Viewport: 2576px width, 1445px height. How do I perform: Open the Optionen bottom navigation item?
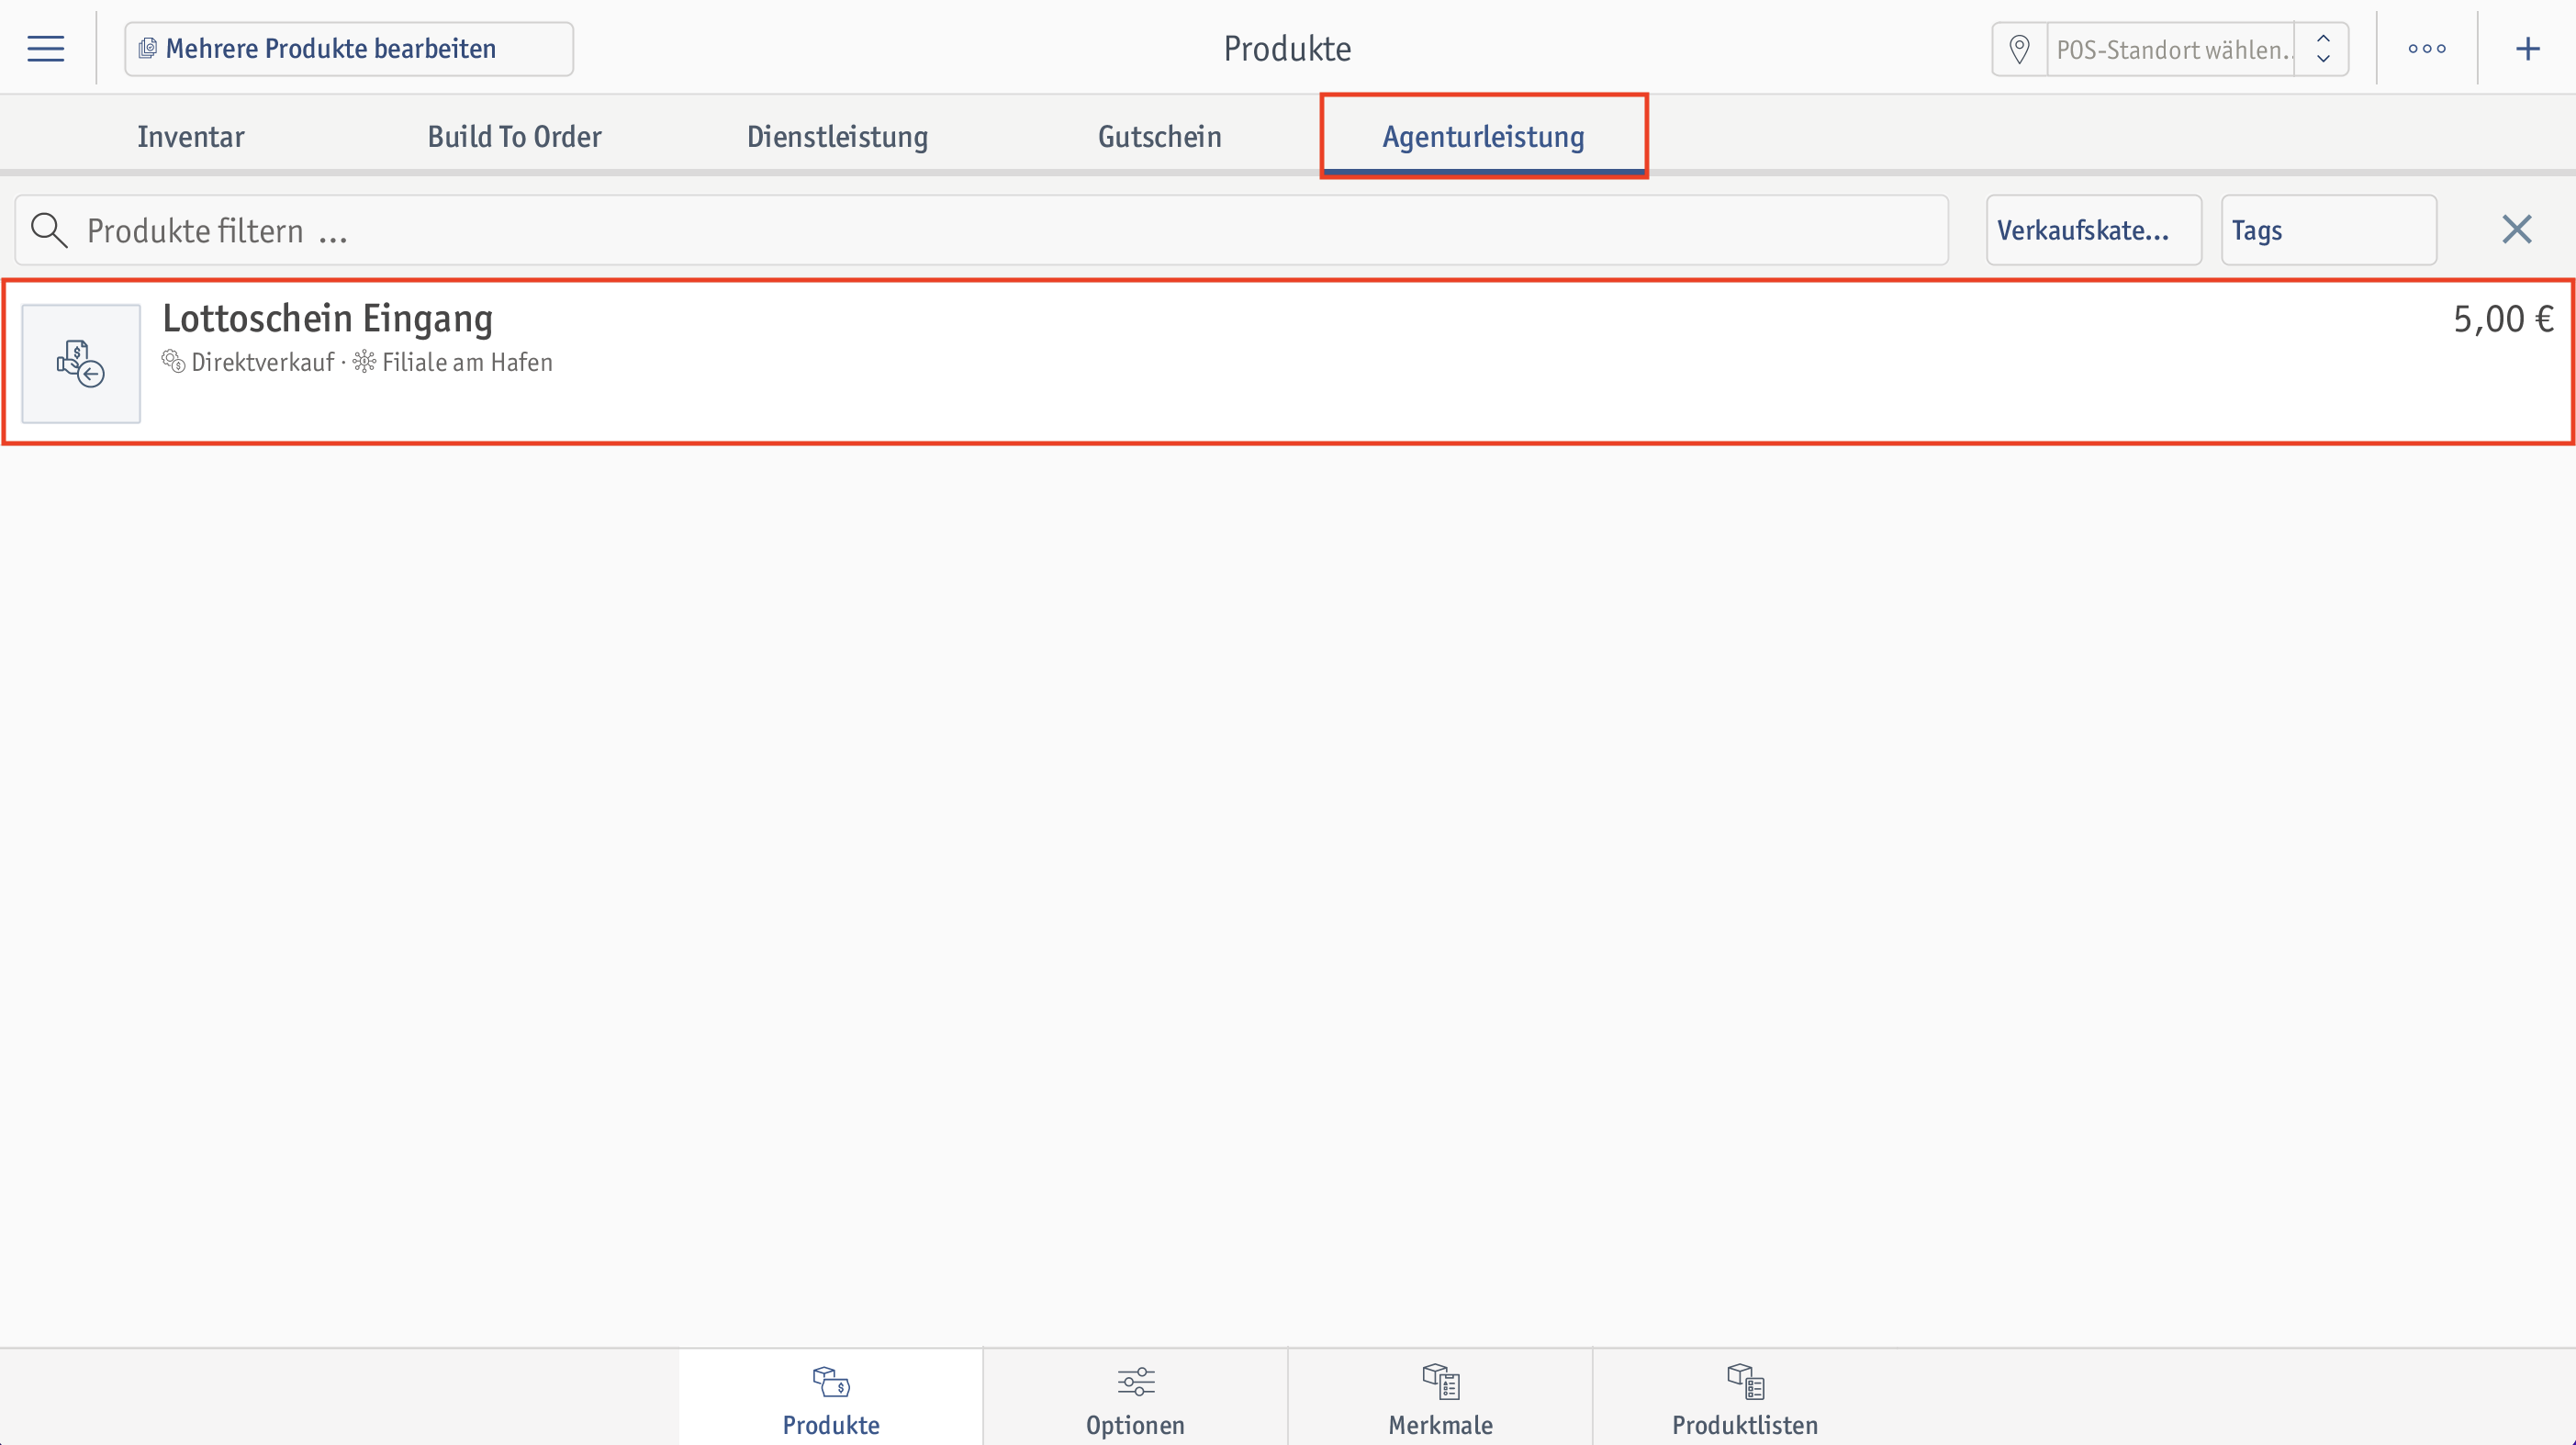pyautogui.click(x=1135, y=1397)
